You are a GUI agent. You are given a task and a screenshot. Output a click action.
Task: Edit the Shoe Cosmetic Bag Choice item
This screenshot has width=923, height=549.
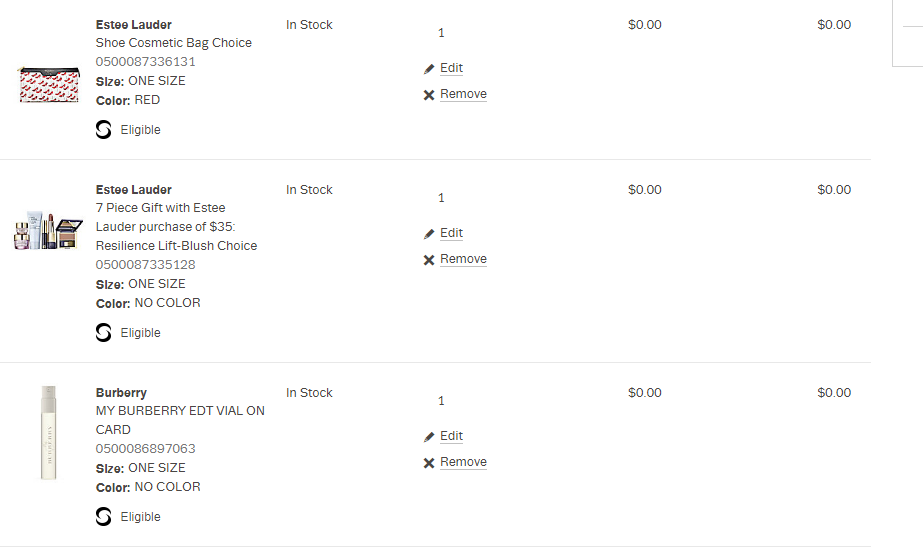pos(451,68)
